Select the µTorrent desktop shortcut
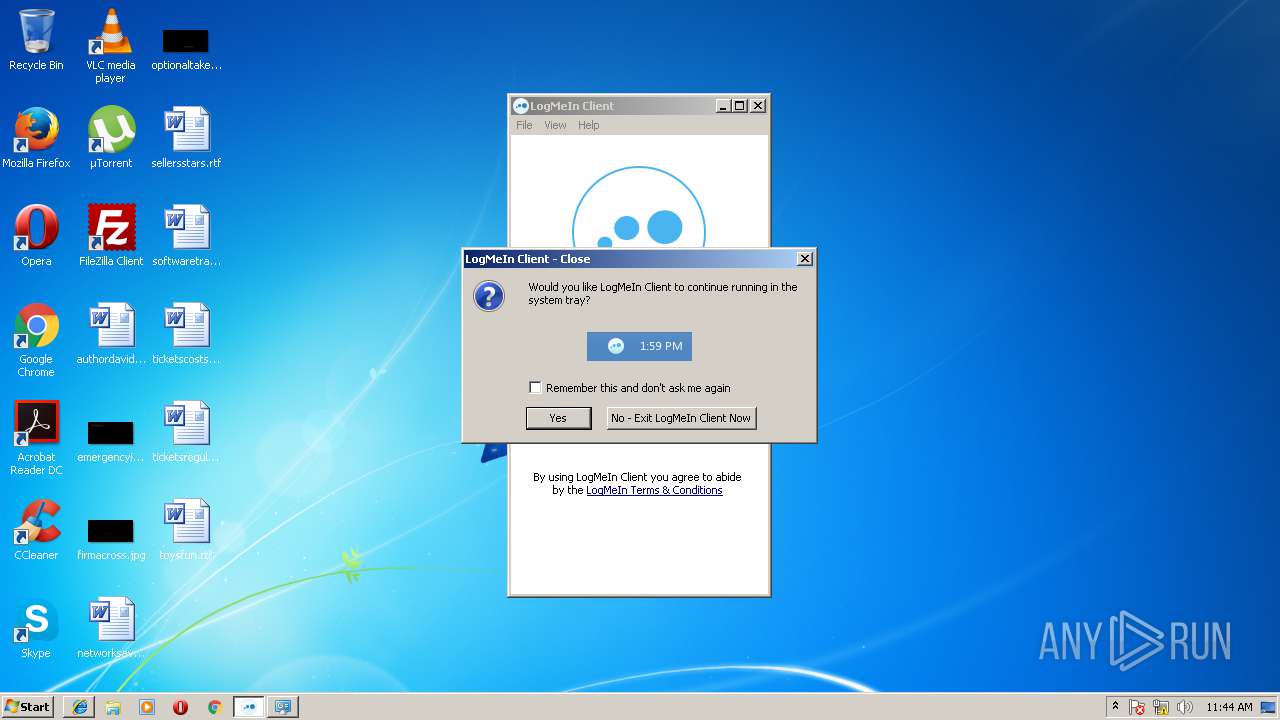Screen dimensions: 1280x720 click(110, 138)
